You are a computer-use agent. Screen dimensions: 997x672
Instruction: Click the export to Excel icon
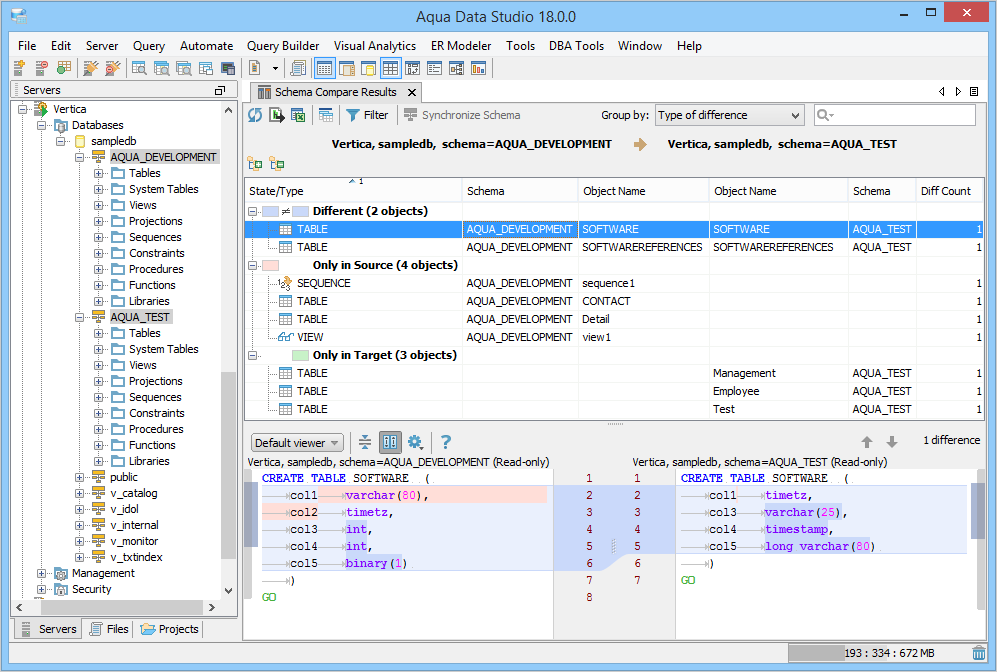[x=298, y=115]
